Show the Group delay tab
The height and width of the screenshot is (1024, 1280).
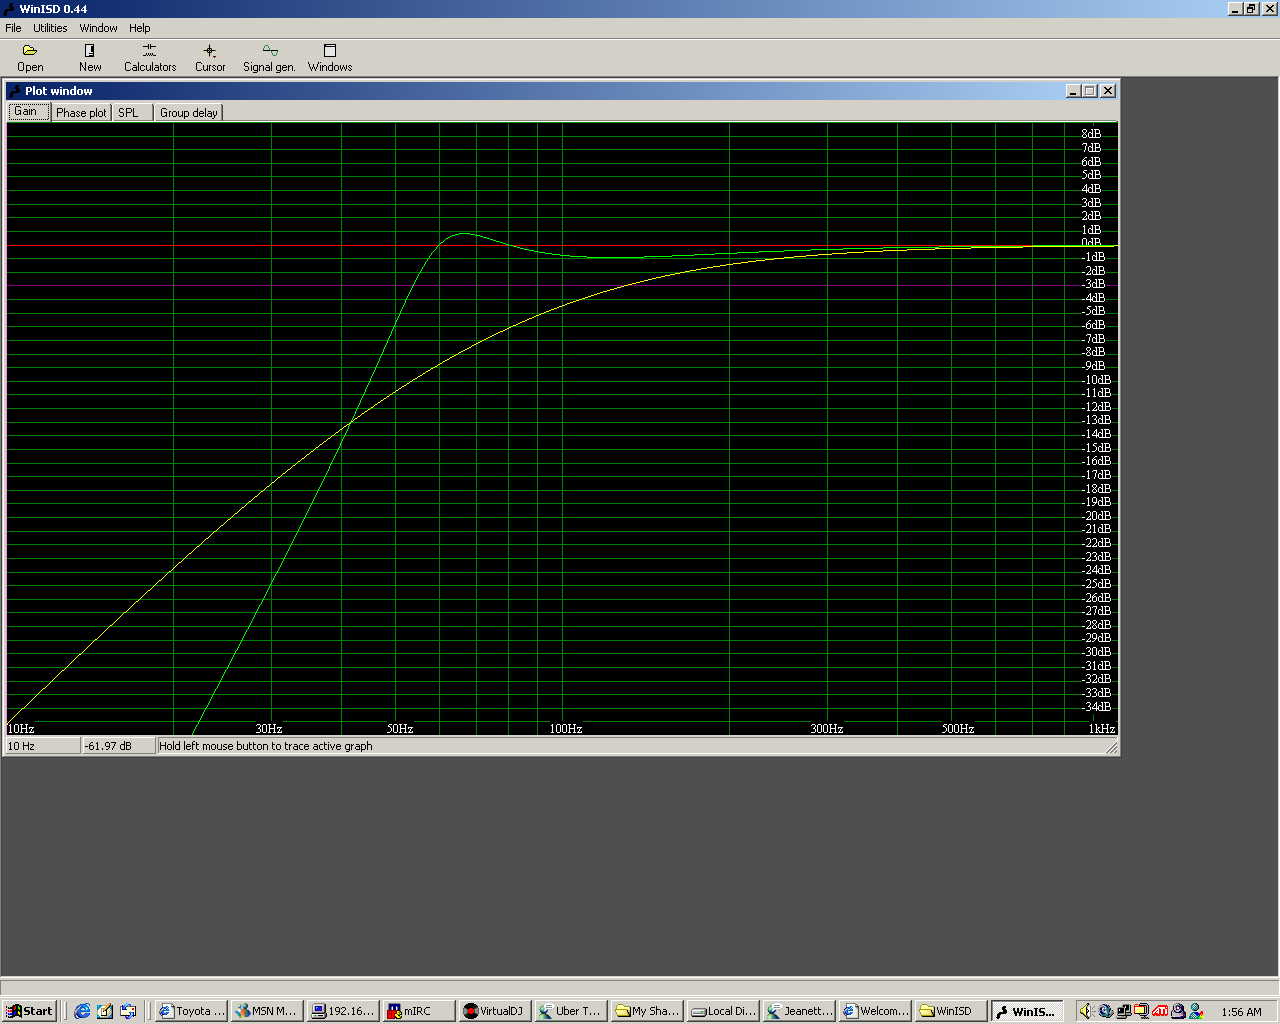coord(188,113)
